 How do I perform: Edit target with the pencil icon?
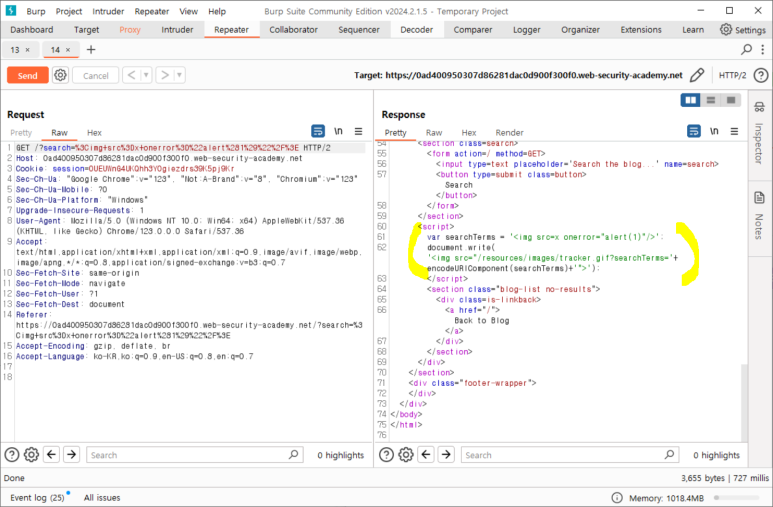[x=697, y=75]
